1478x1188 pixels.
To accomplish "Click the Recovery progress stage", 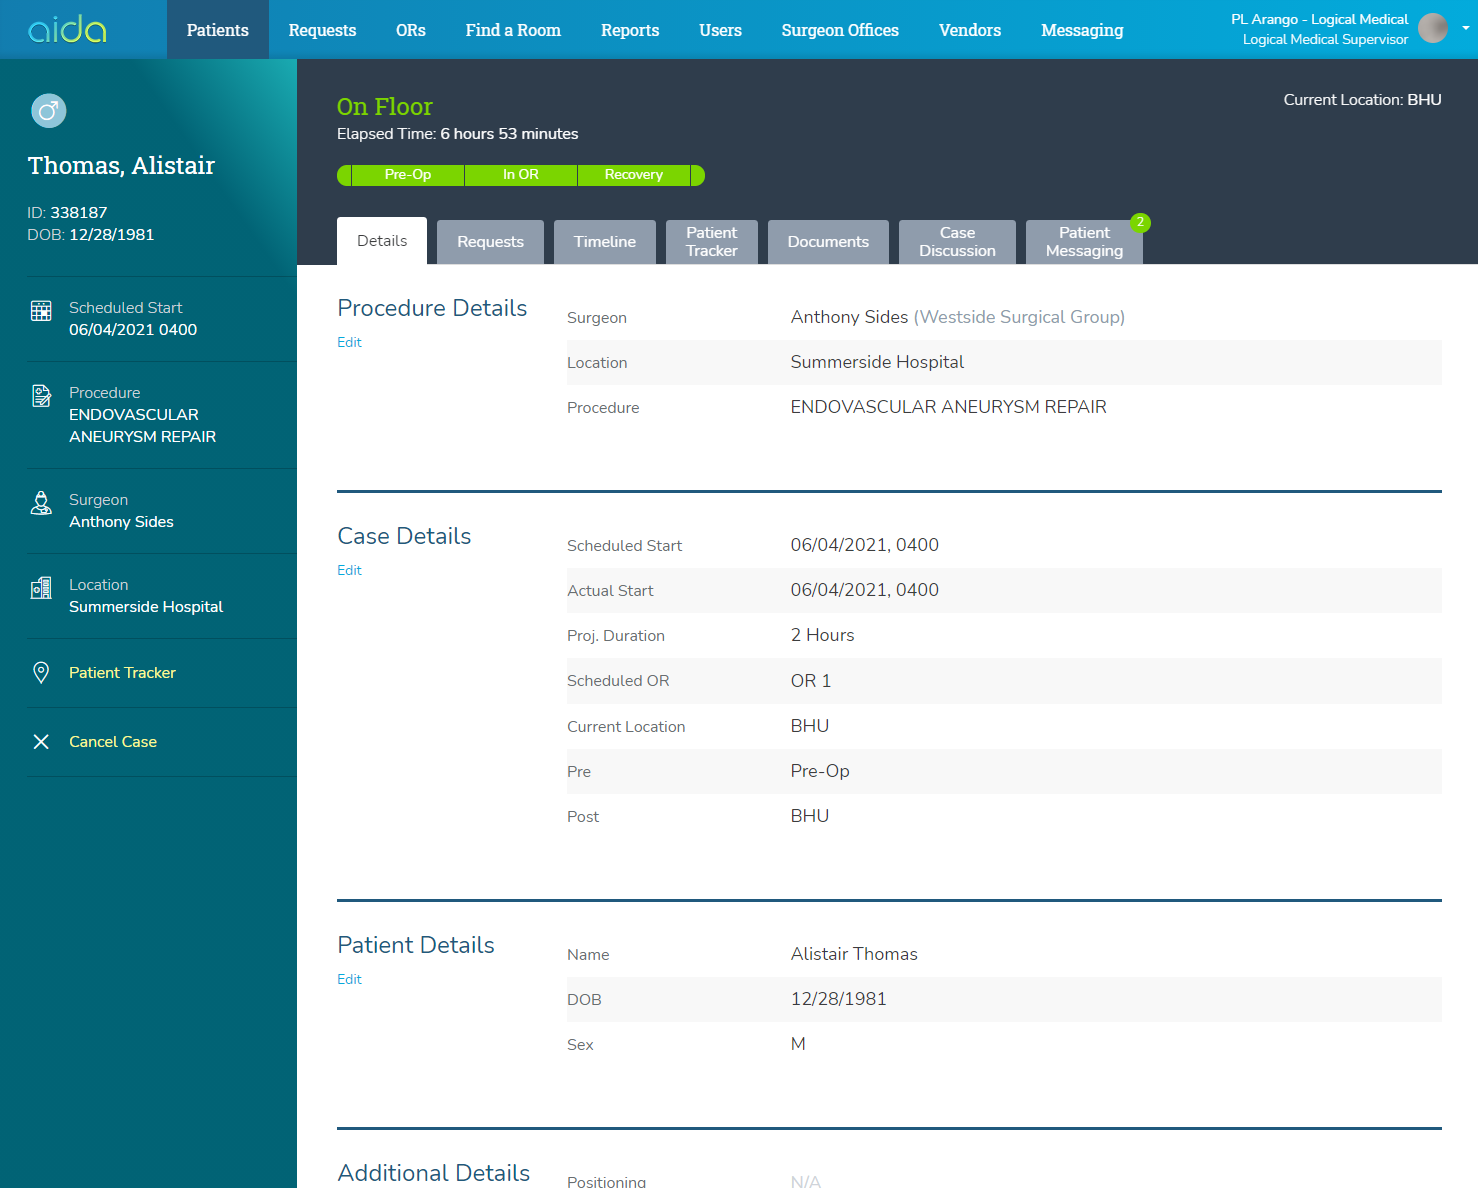I will (633, 175).
